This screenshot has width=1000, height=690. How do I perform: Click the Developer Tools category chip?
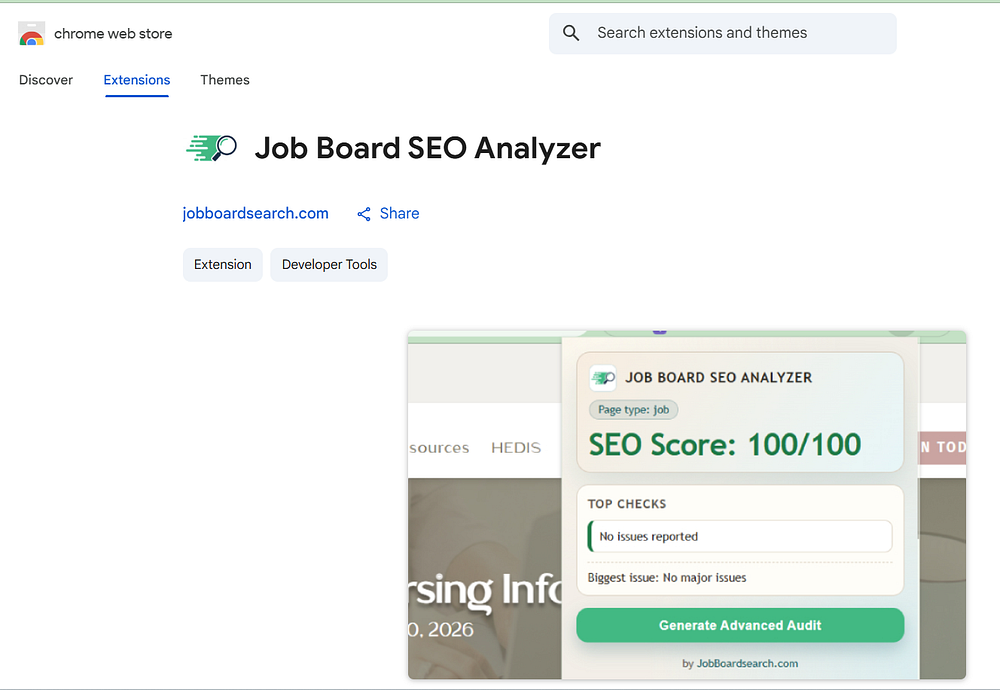329,265
